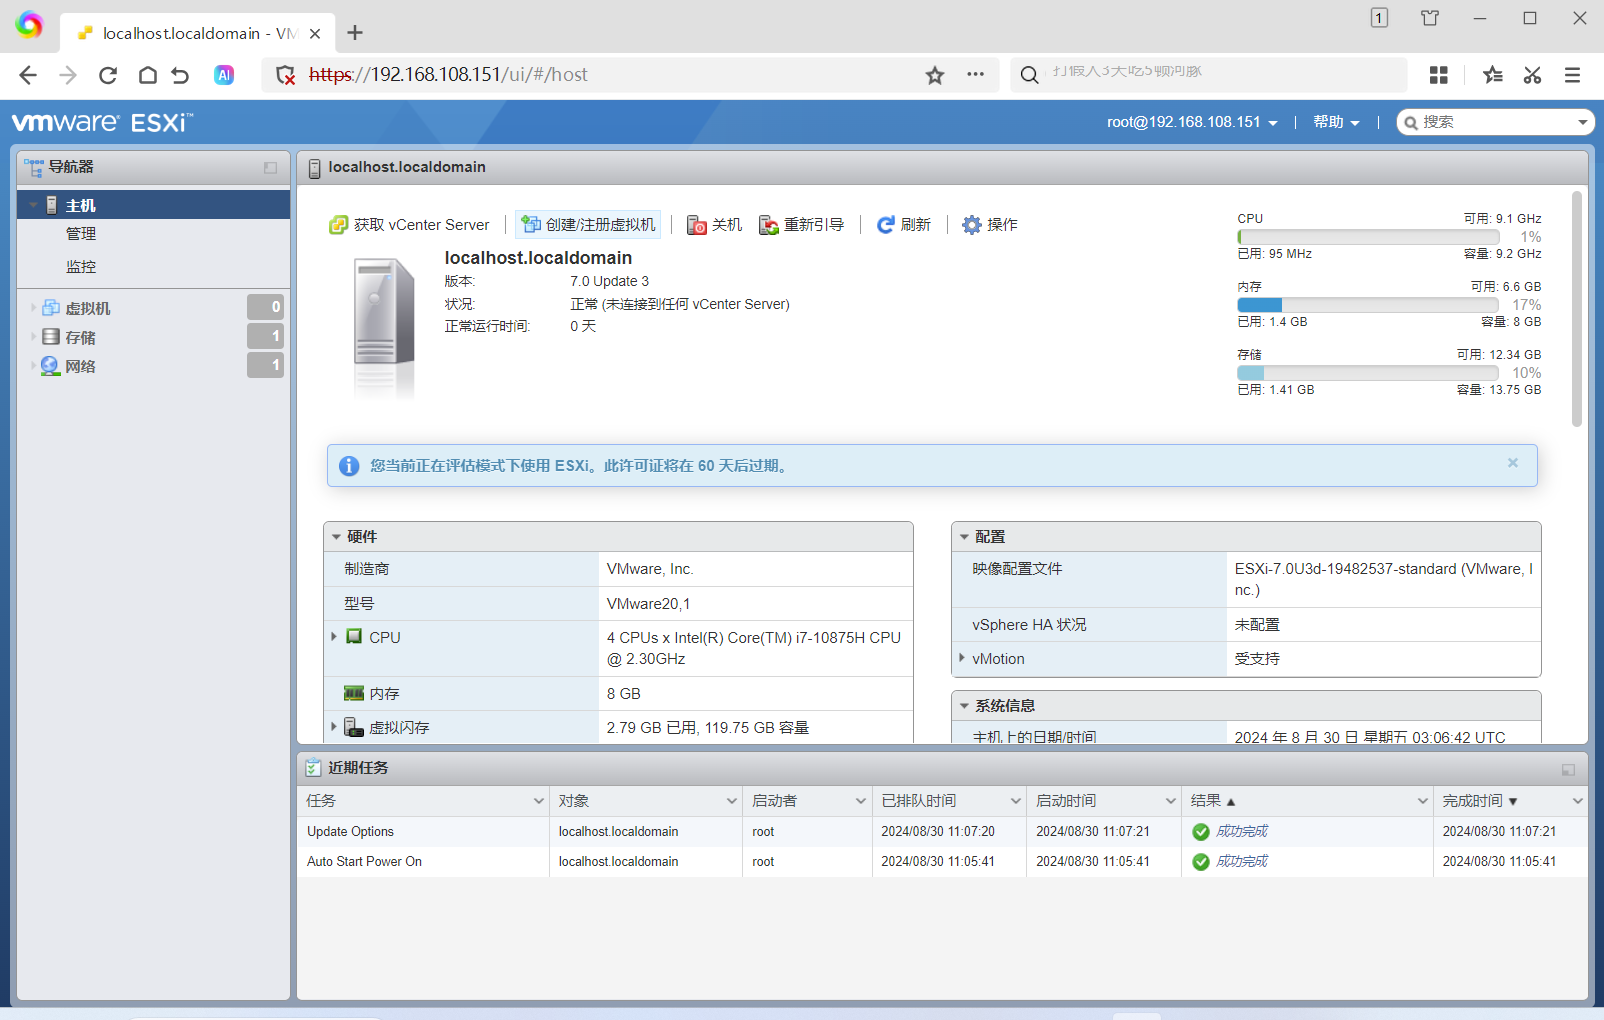Click the 创建/注册虚拟机 button
The image size is (1604, 1020).
click(x=588, y=225)
